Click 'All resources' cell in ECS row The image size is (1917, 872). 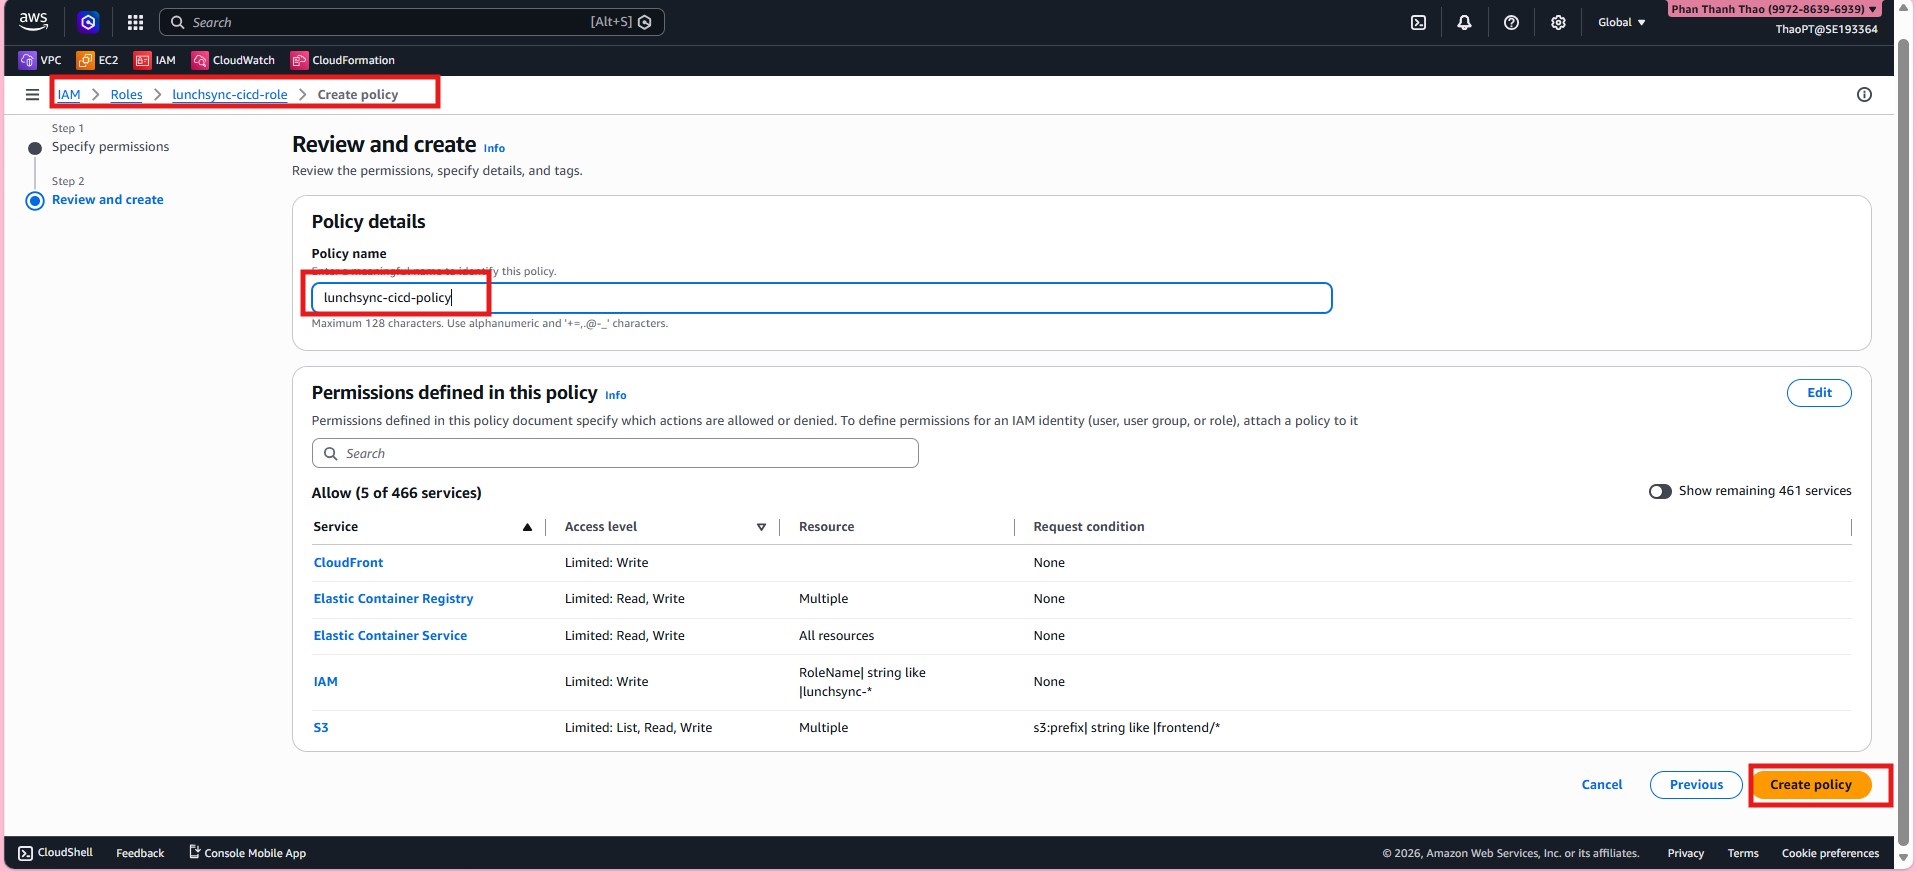click(x=836, y=636)
